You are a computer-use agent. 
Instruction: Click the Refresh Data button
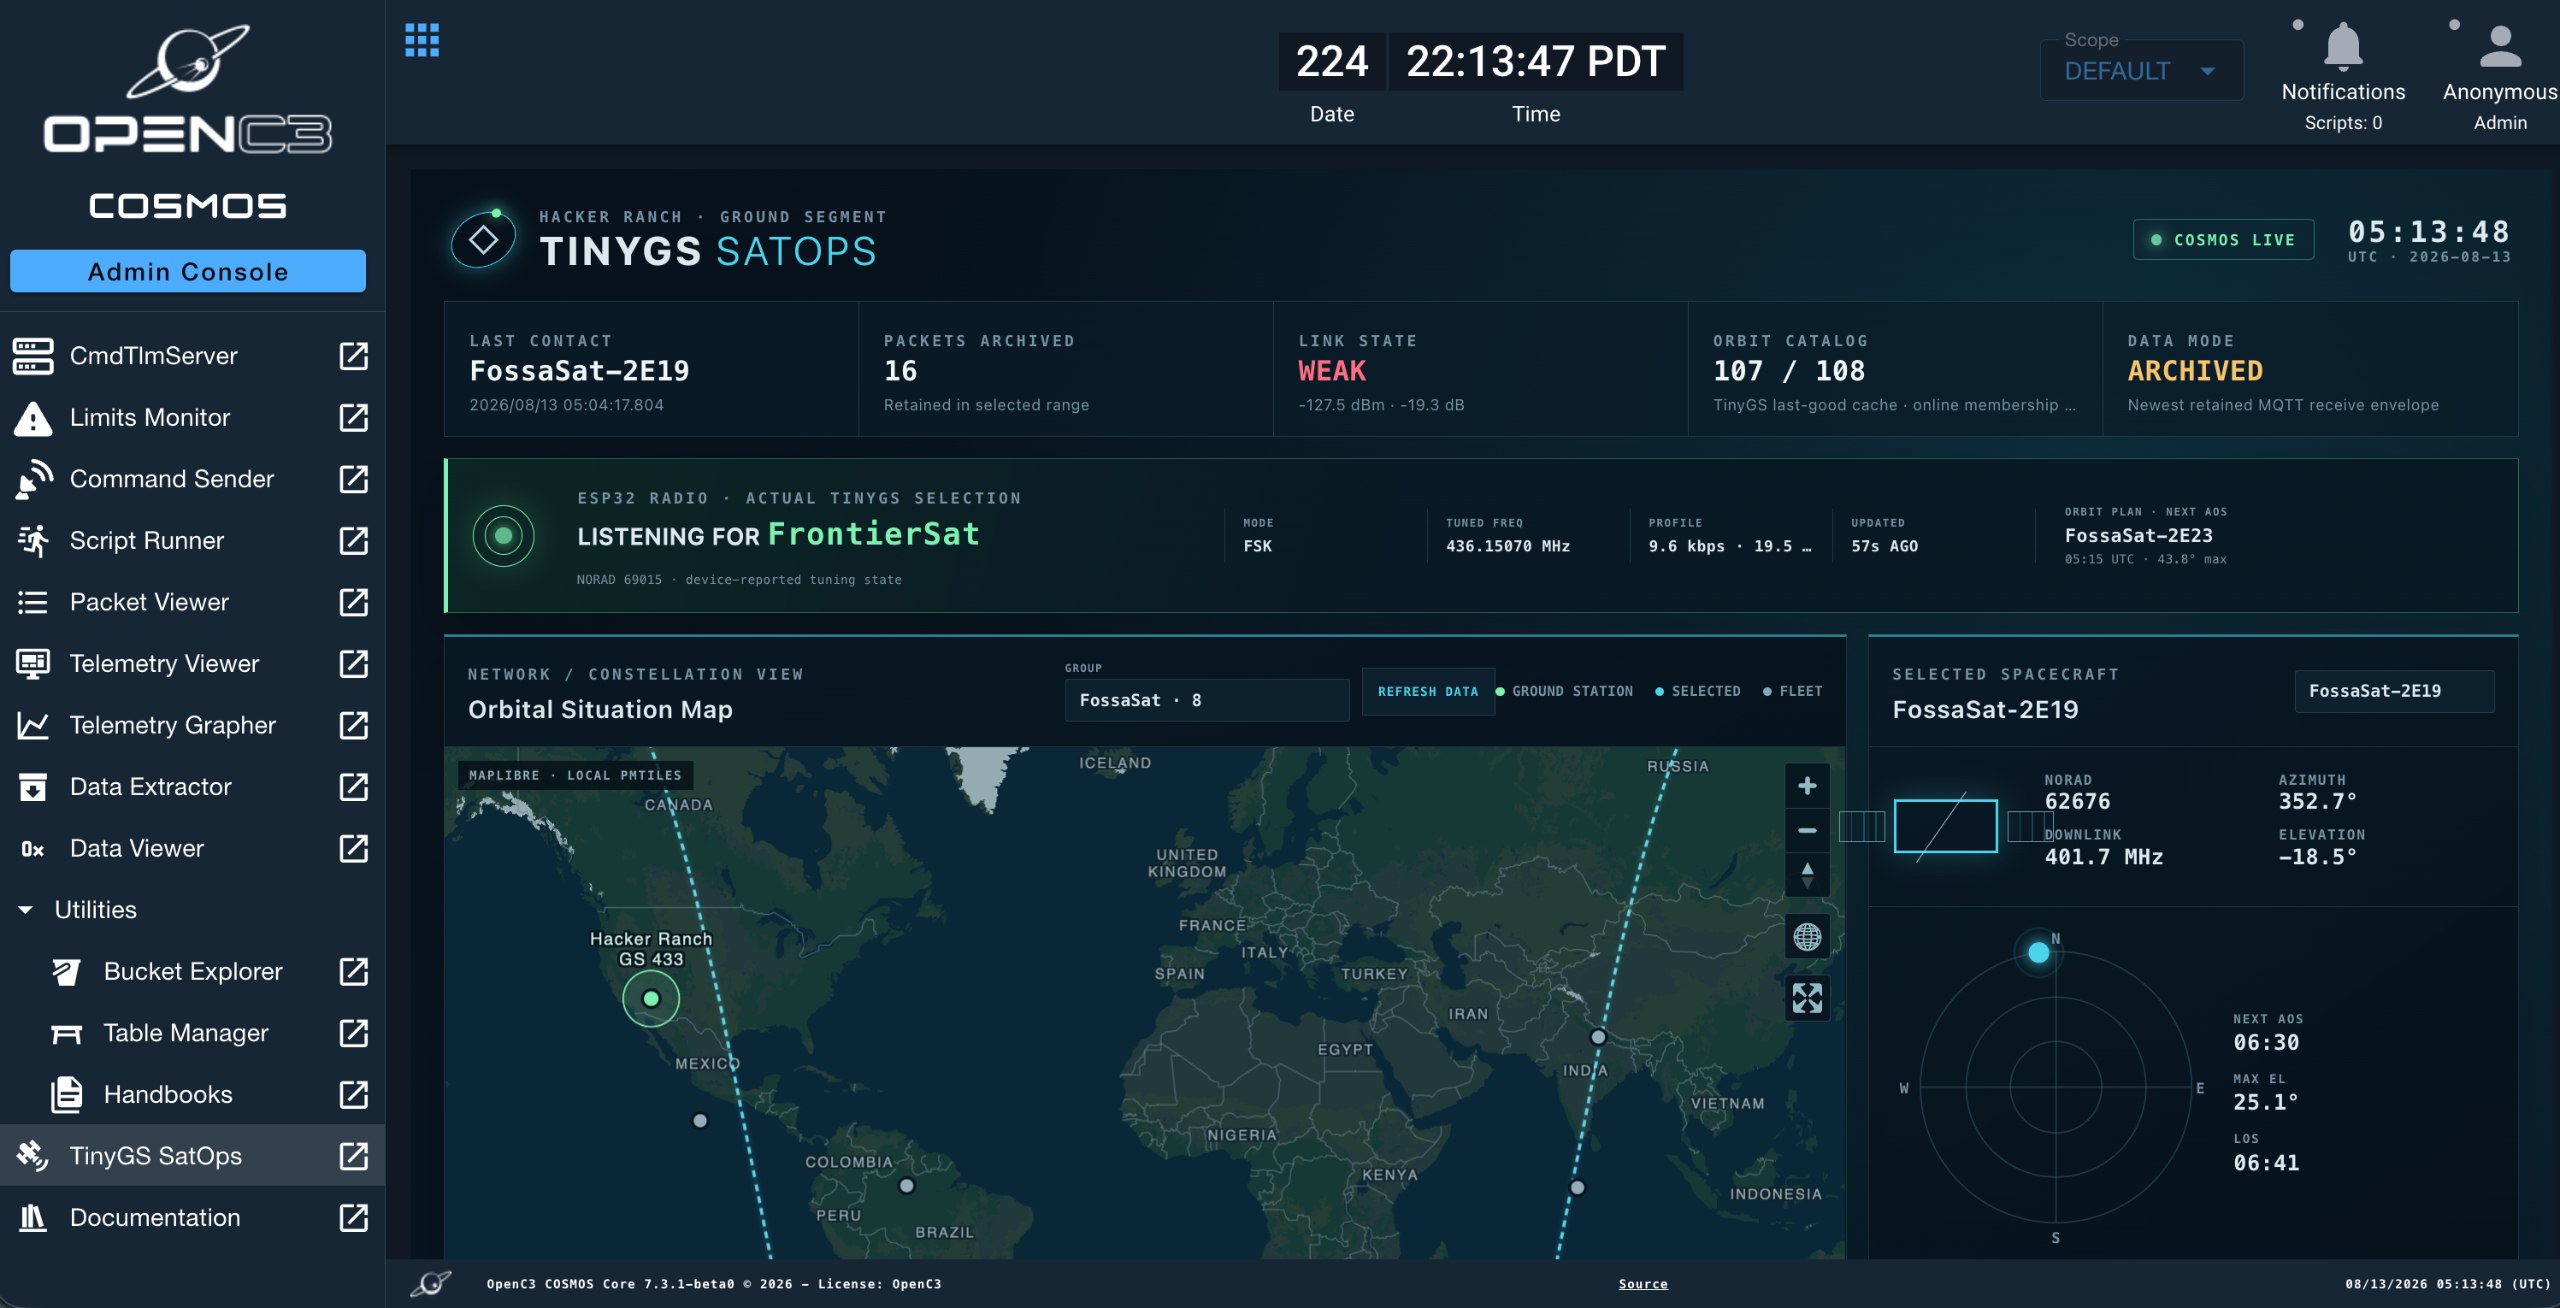point(1428,691)
